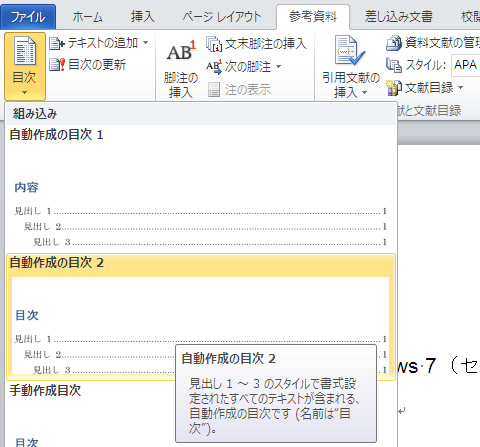
Task: Click the 資料文献の管理 button label
Action: [x=442, y=43]
